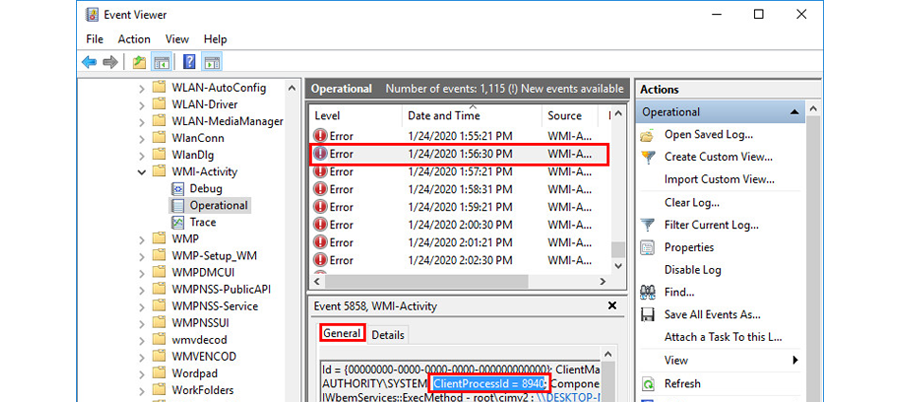Collapse the WMI-Activity tree node

click(142, 172)
